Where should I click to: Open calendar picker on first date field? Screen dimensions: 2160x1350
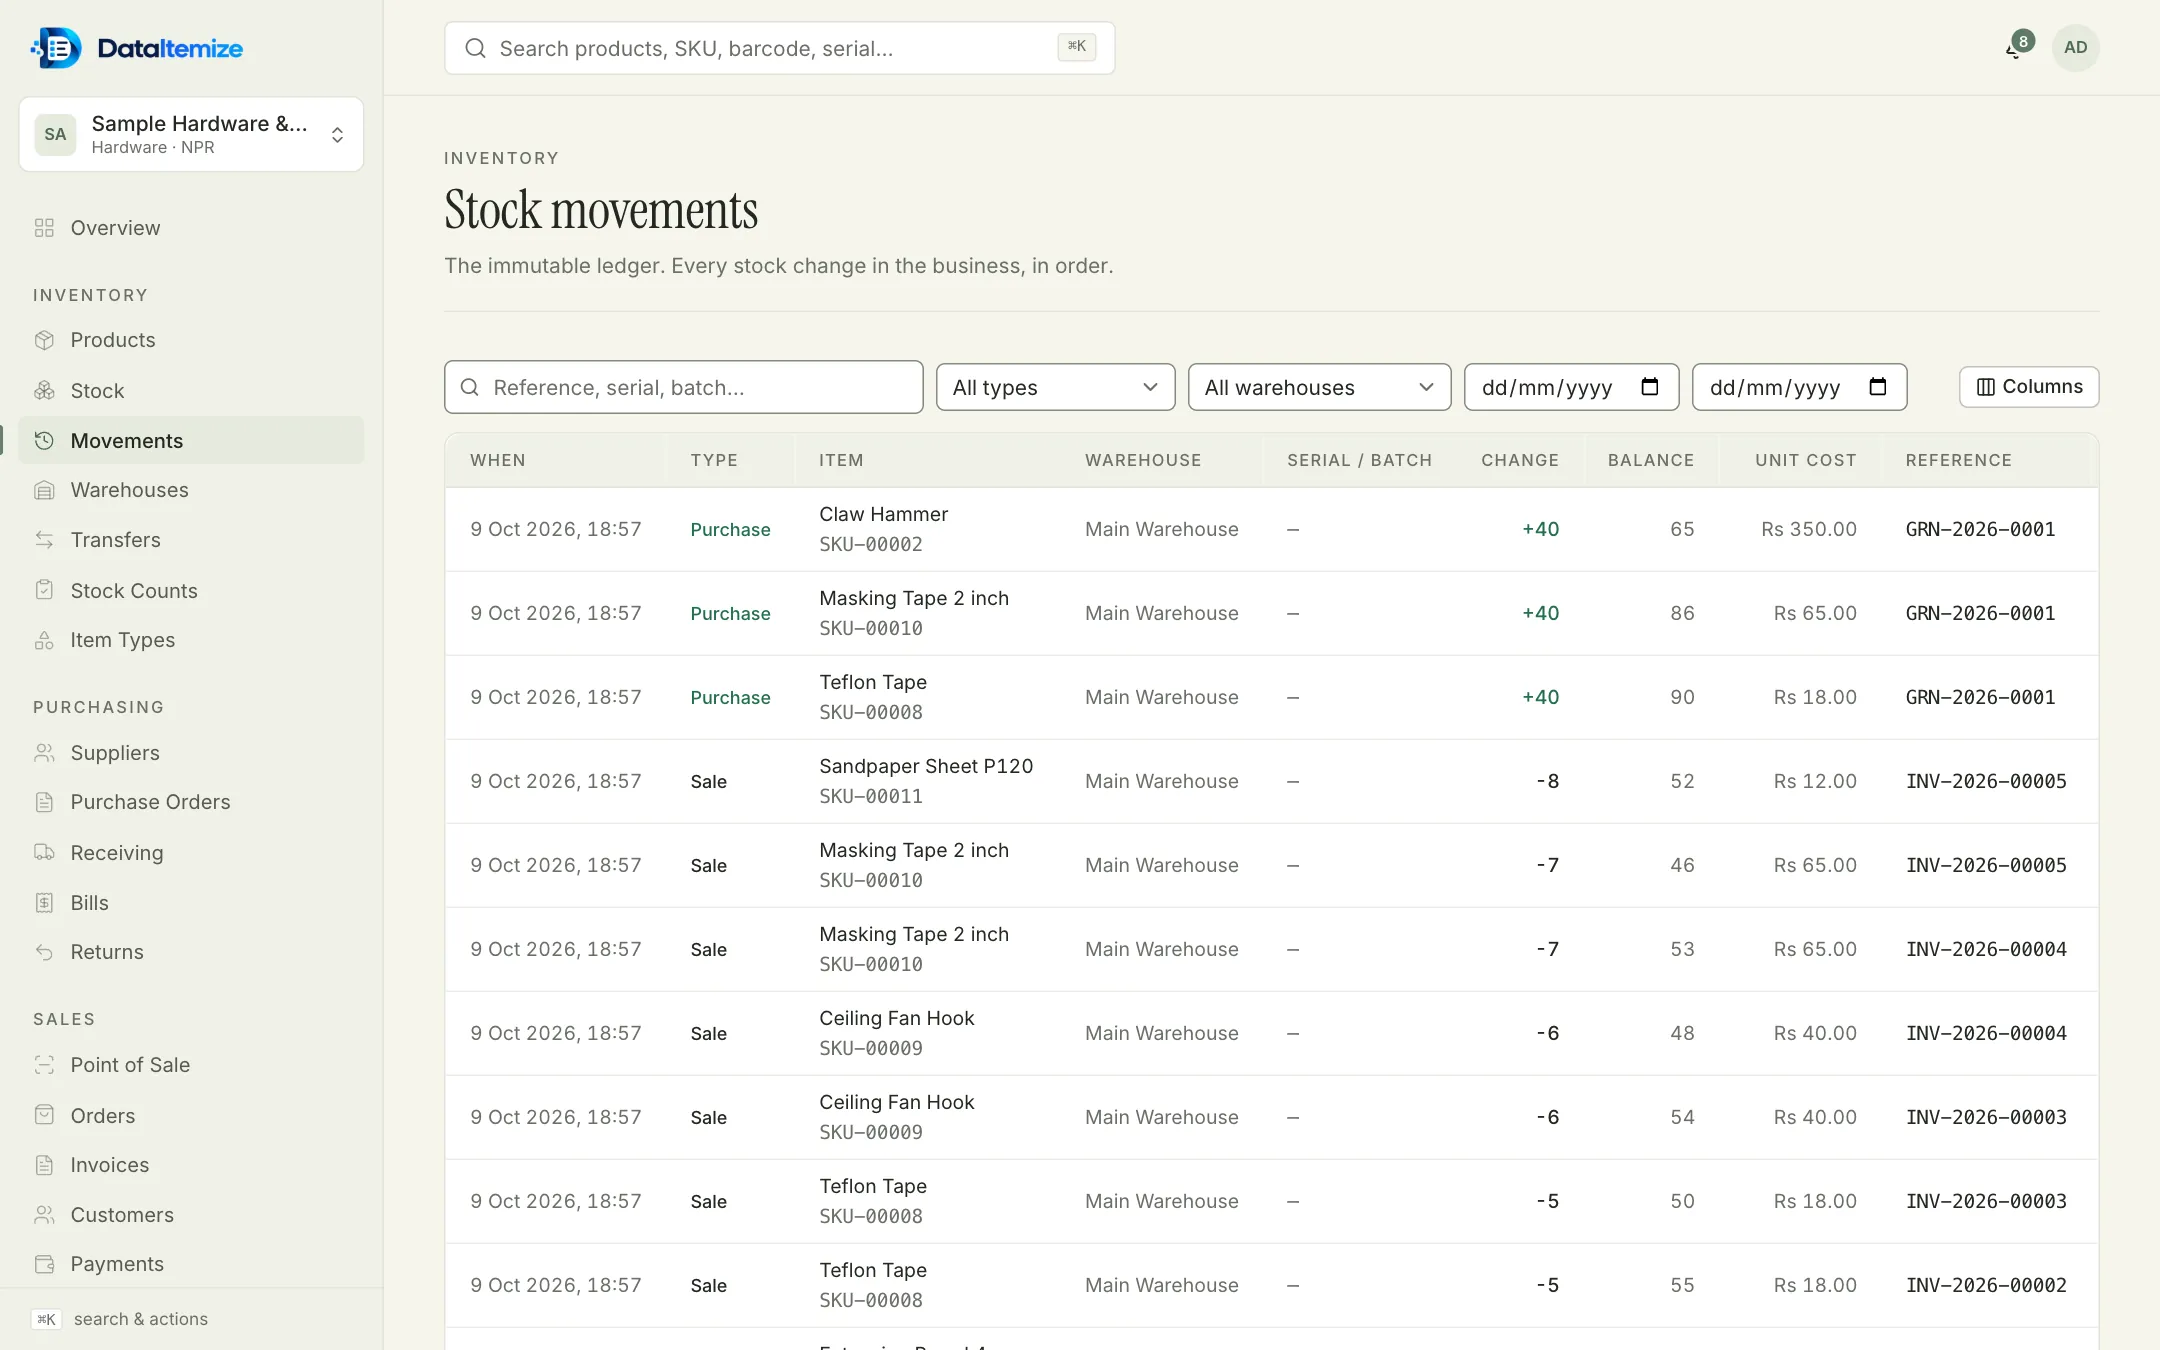tap(1650, 387)
